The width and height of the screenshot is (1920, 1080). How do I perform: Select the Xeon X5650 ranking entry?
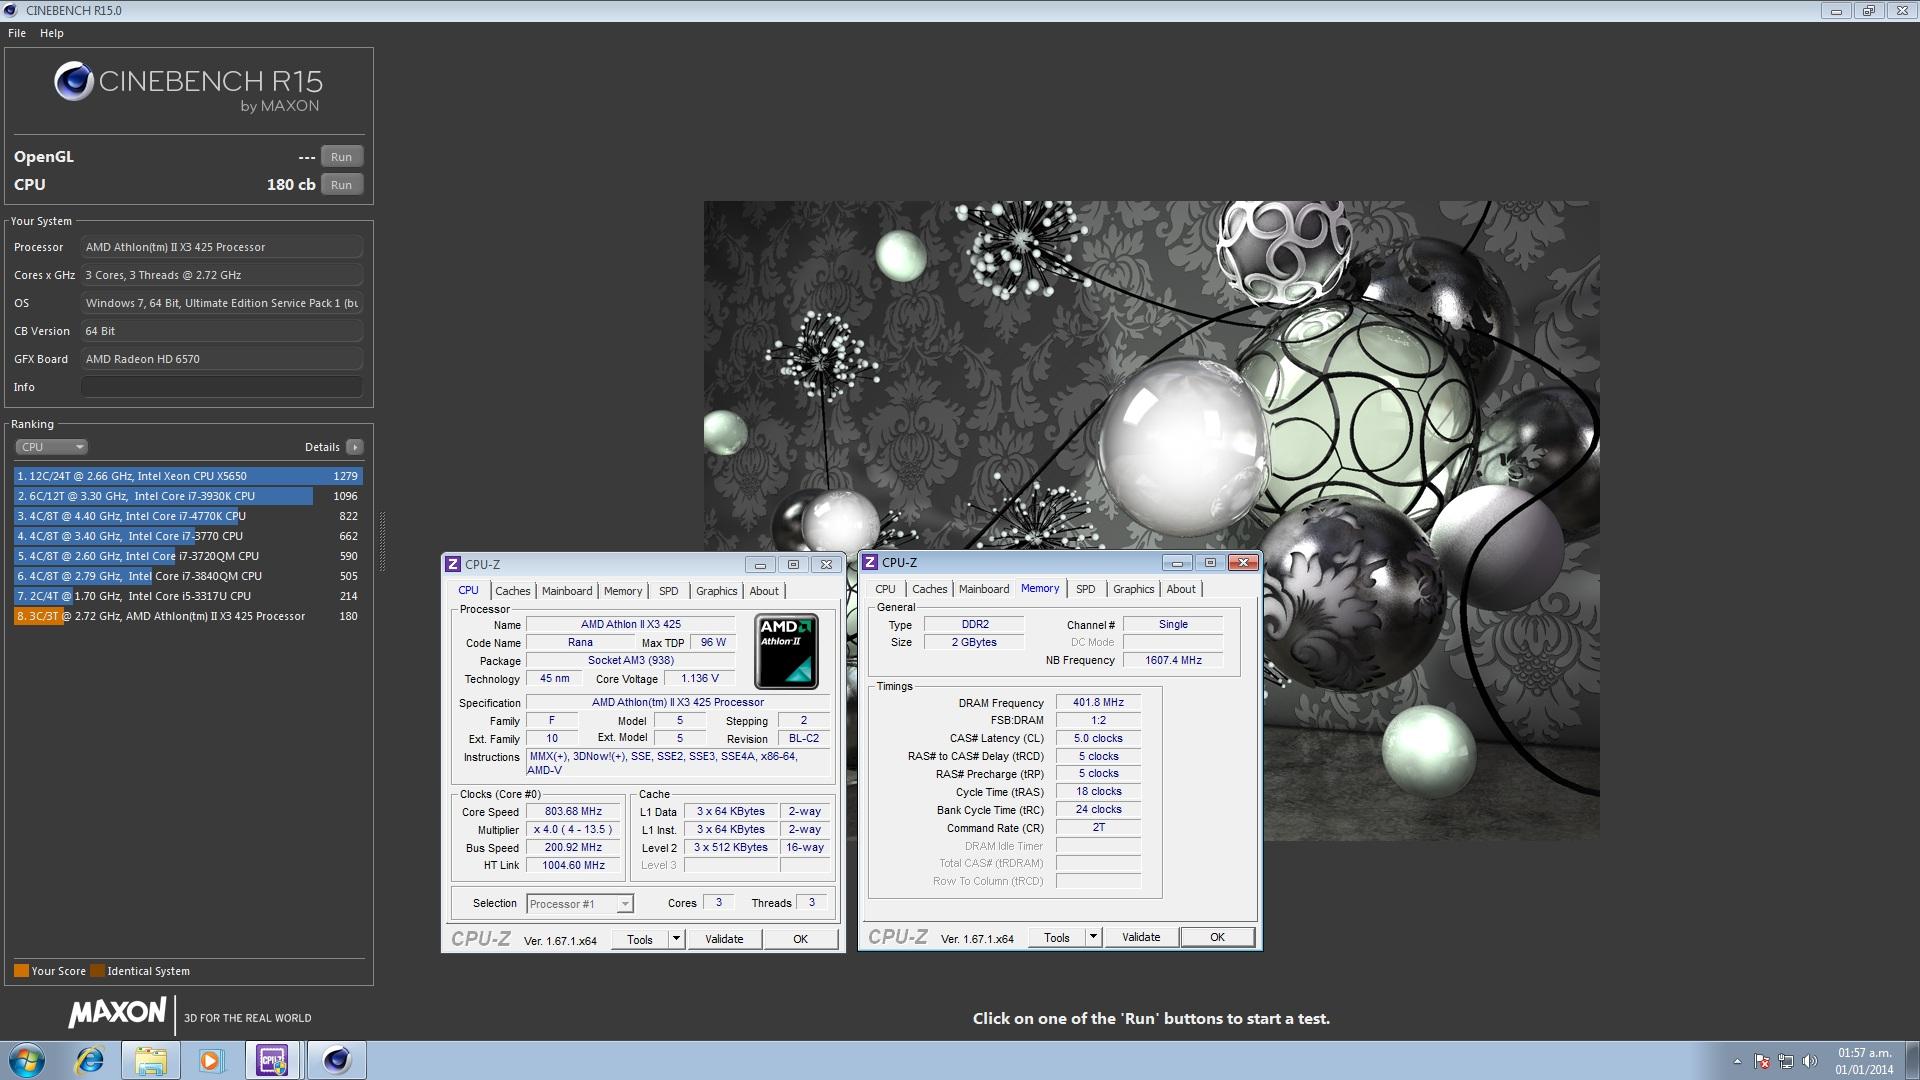tap(188, 476)
